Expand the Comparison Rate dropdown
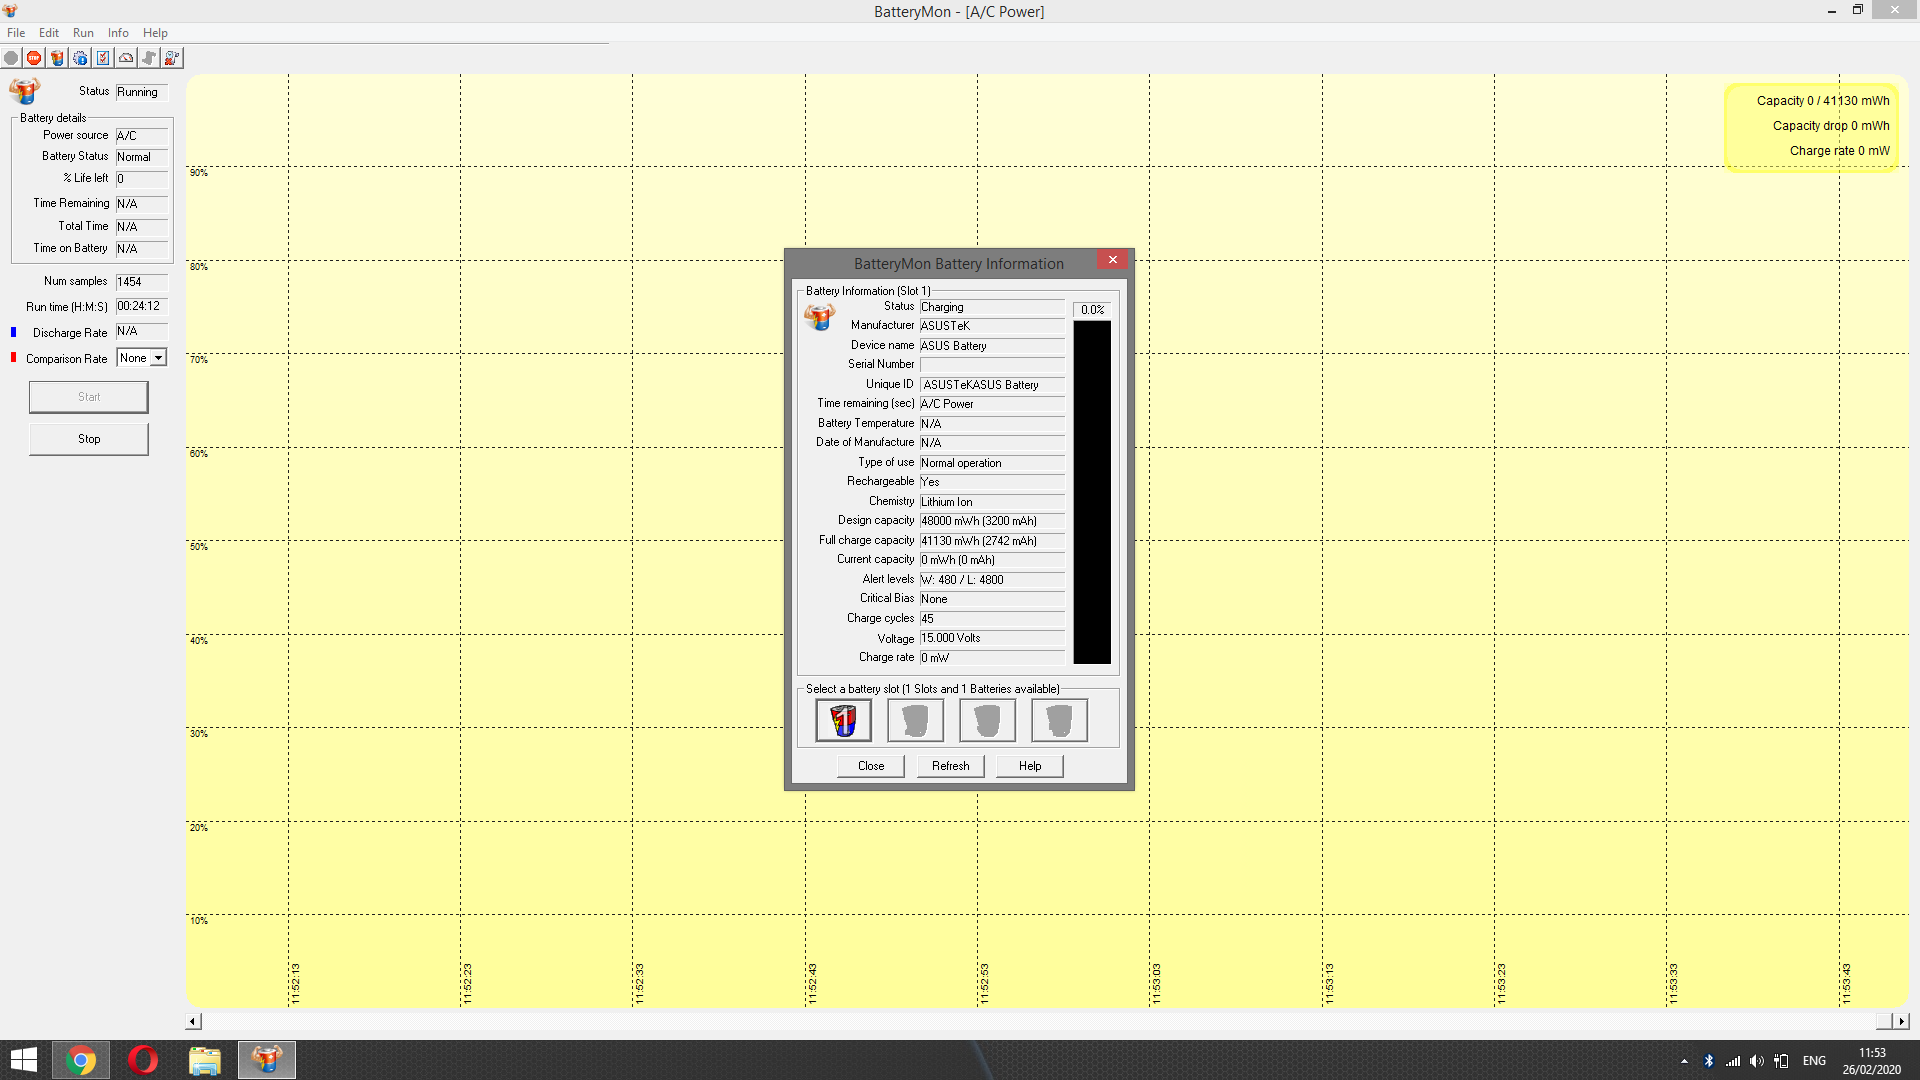Viewport: 1920px width, 1080px height. [x=158, y=358]
